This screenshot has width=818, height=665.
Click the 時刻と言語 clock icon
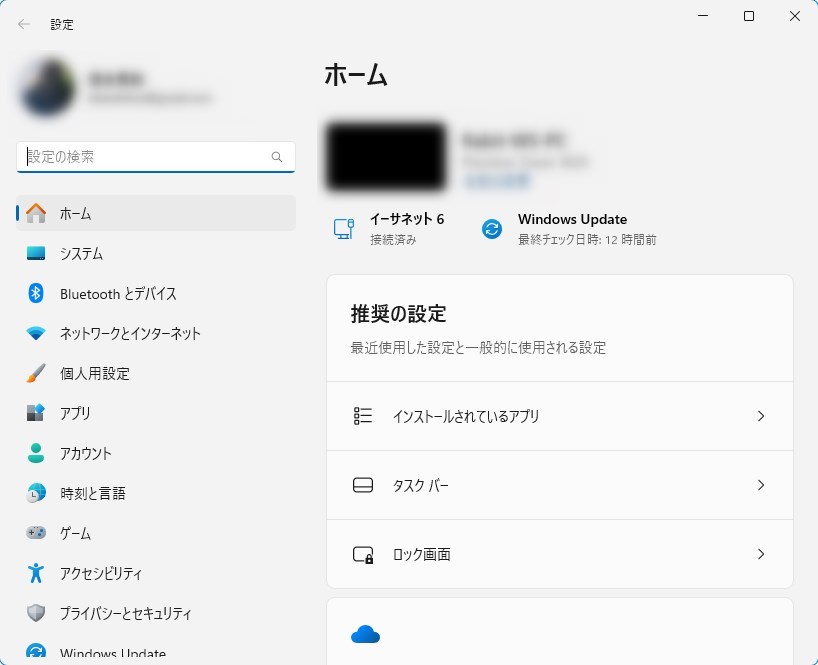[x=36, y=493]
